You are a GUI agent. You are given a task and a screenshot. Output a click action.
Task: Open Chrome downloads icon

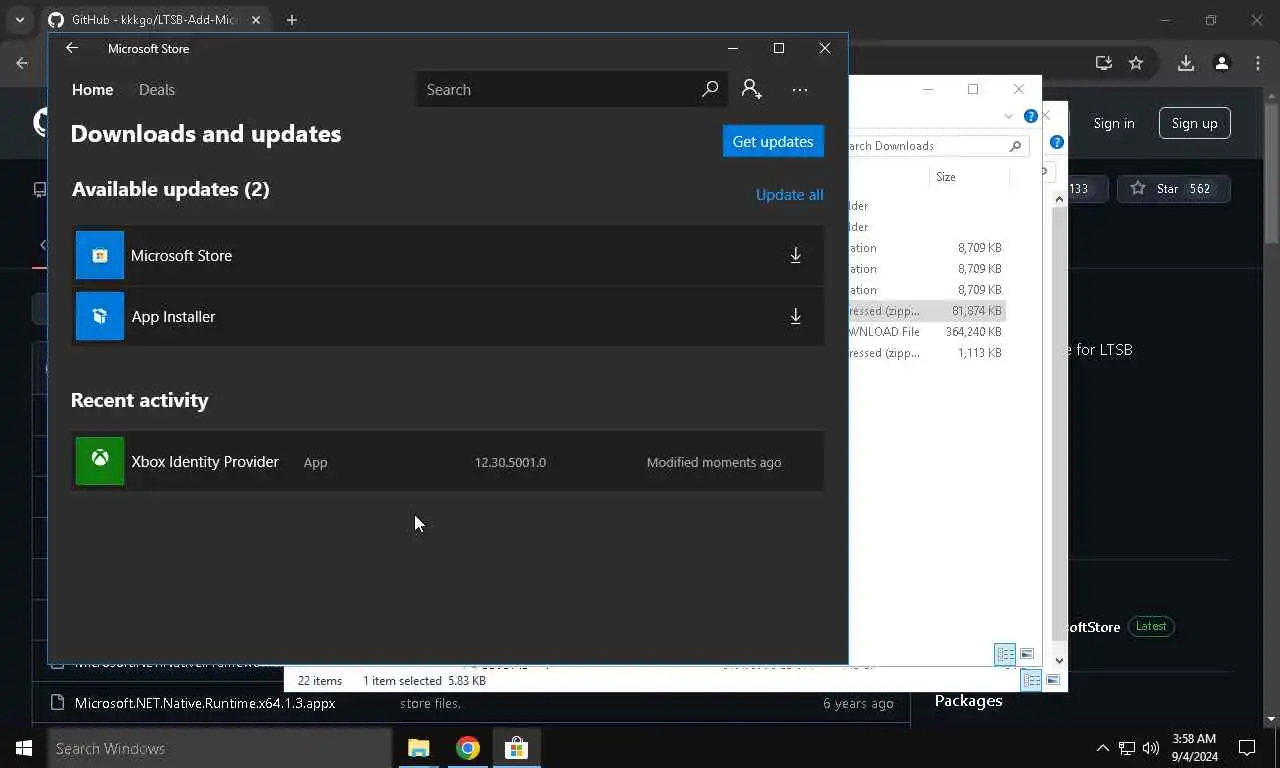[1186, 63]
